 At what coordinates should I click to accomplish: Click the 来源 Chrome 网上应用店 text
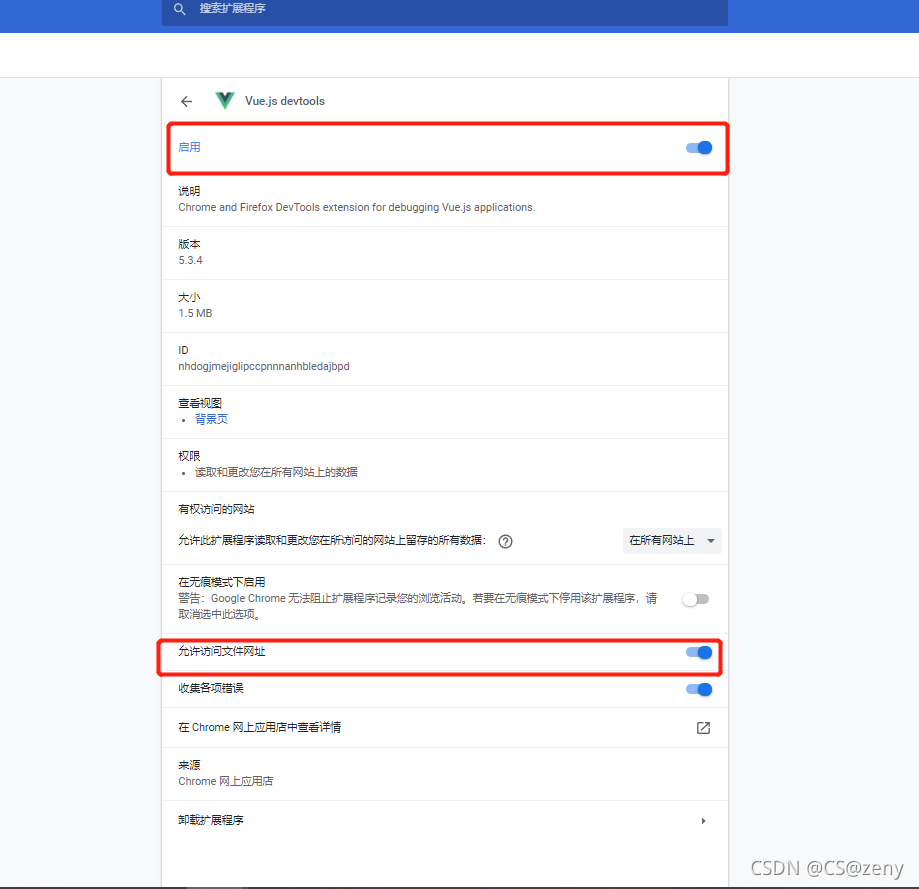(226, 781)
